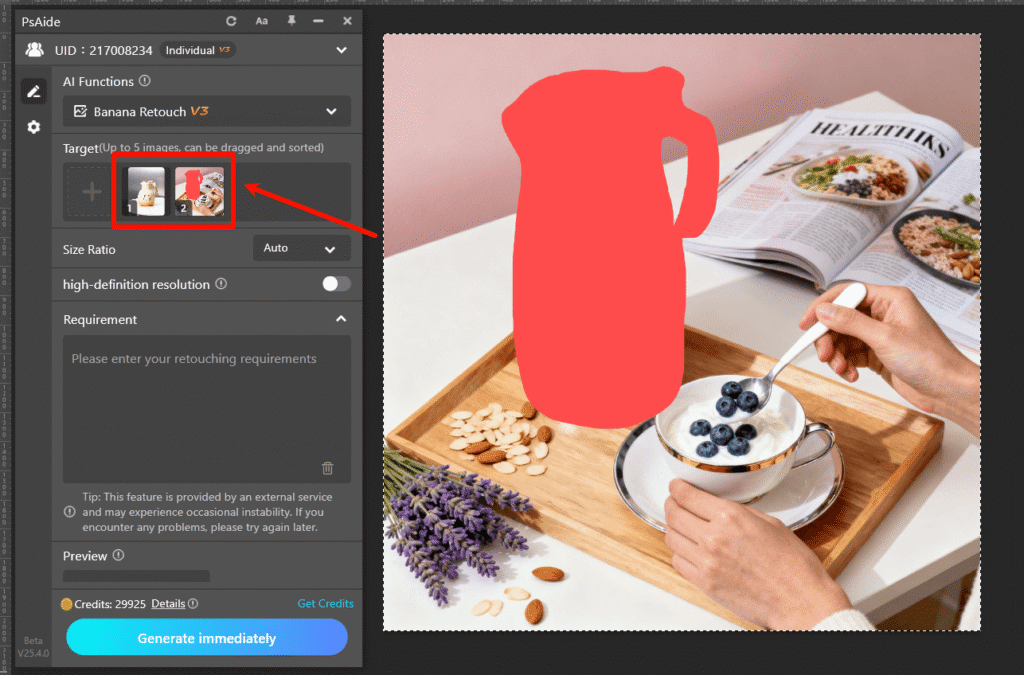Pin the PsAide panel
Viewport: 1024px width, 675px height.
[x=290, y=20]
